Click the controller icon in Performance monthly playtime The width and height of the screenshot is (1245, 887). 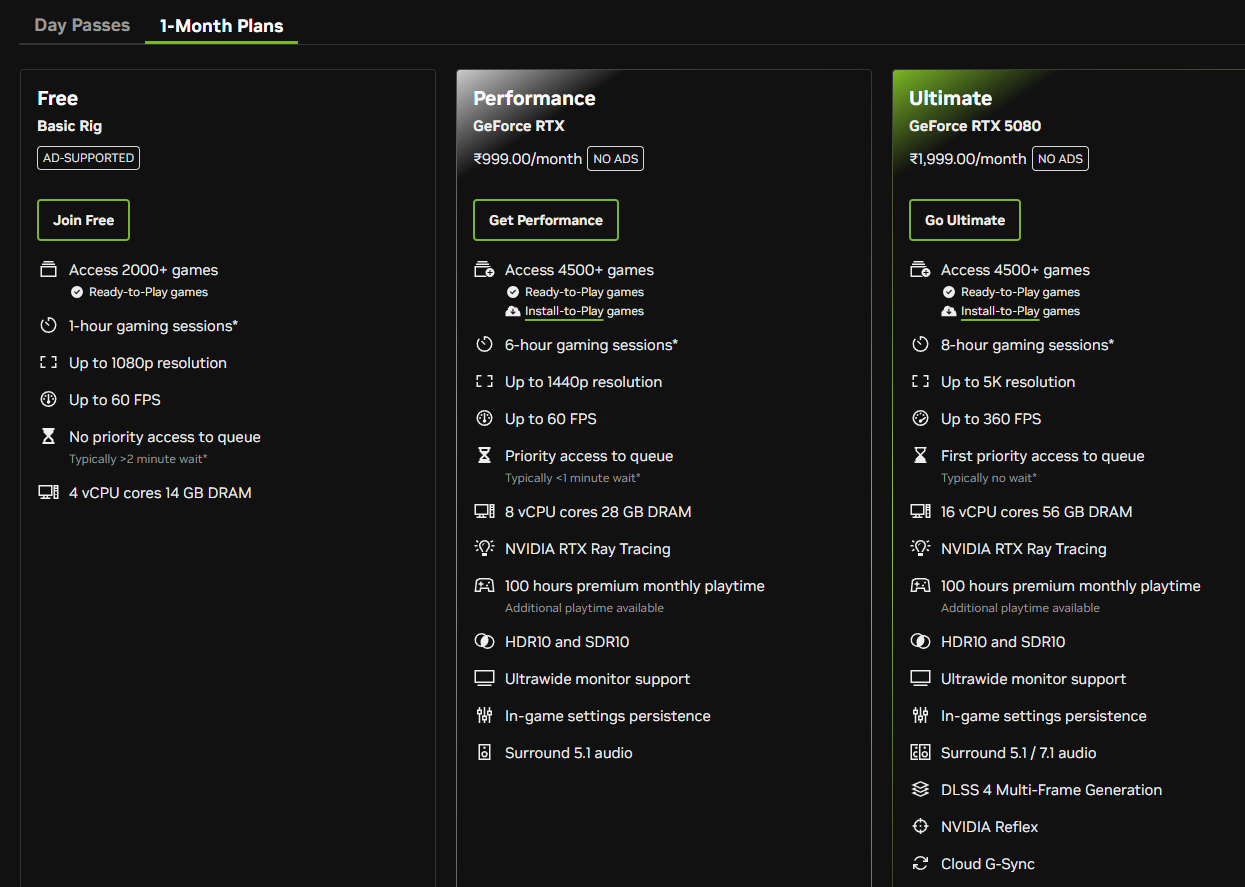[484, 585]
